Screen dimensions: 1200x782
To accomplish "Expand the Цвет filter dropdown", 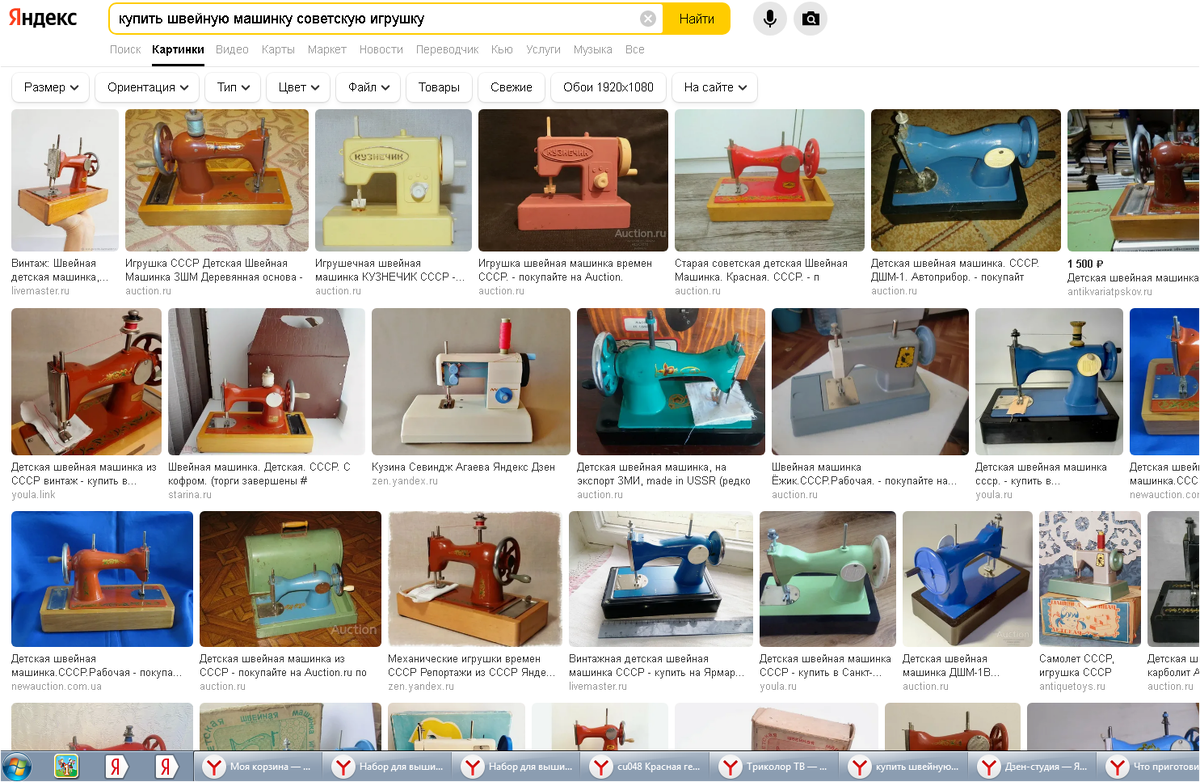I will tap(298, 87).
